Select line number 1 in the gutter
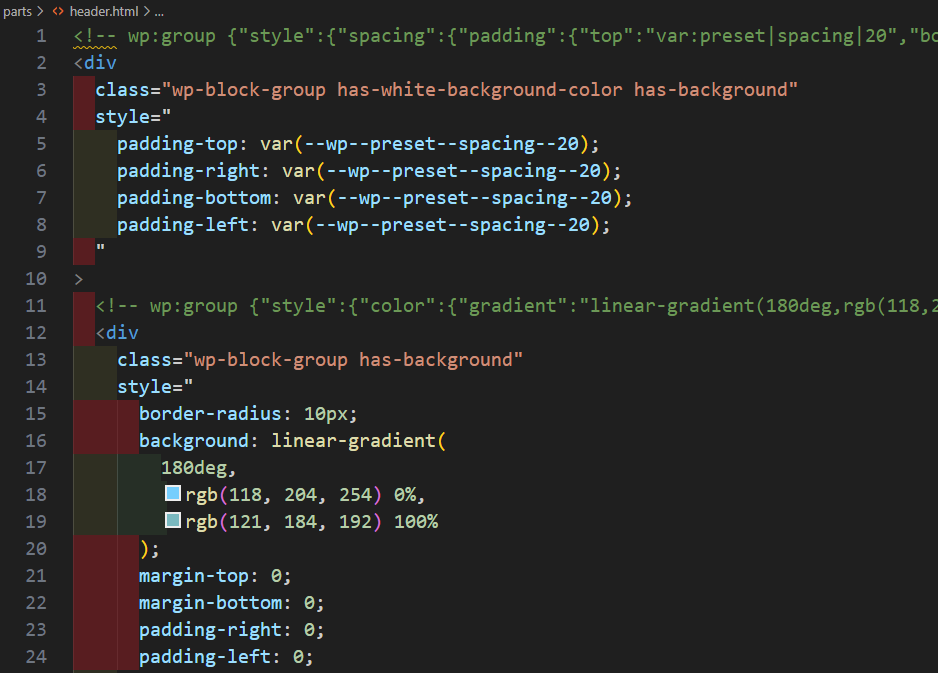 40,36
